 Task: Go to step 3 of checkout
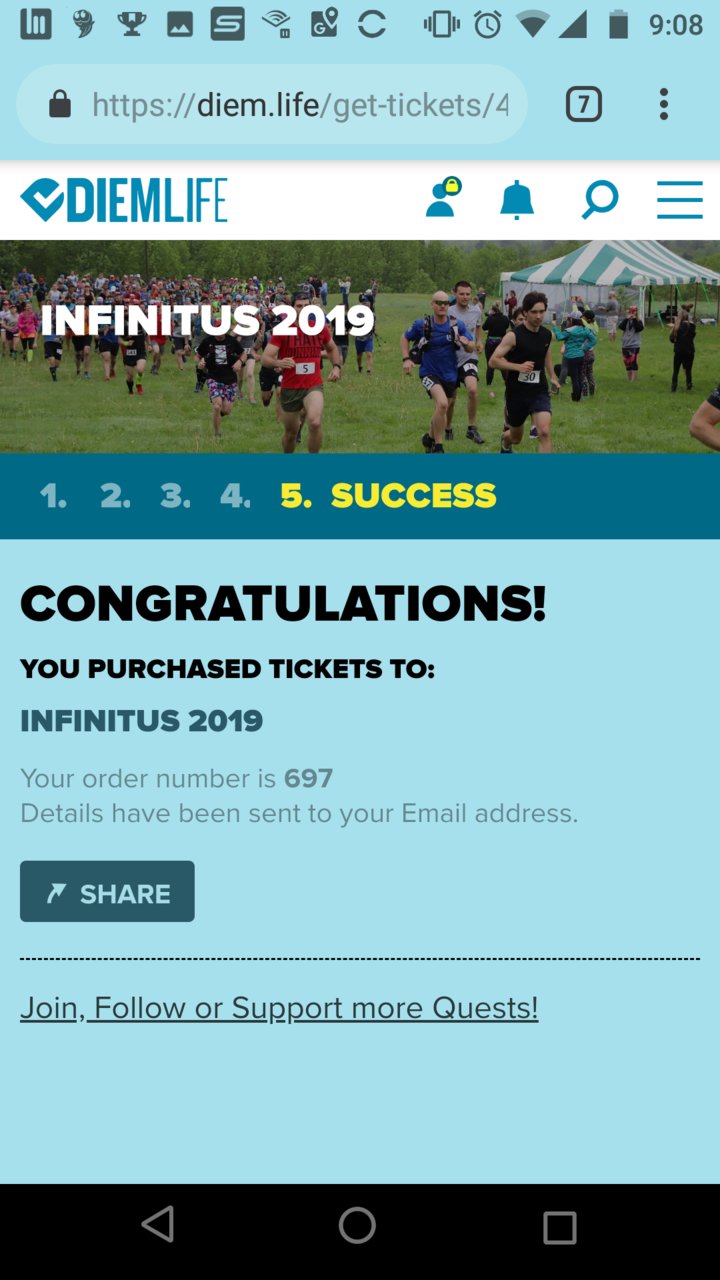(x=175, y=496)
